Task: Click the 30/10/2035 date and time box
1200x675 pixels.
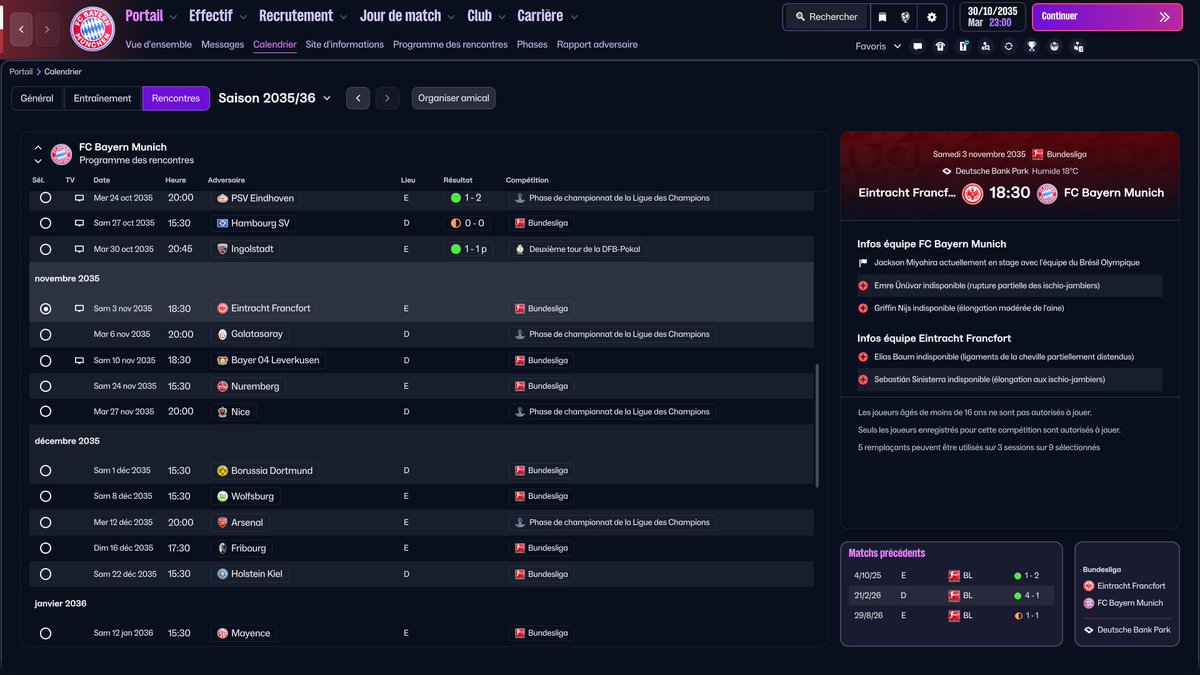Action: point(992,17)
